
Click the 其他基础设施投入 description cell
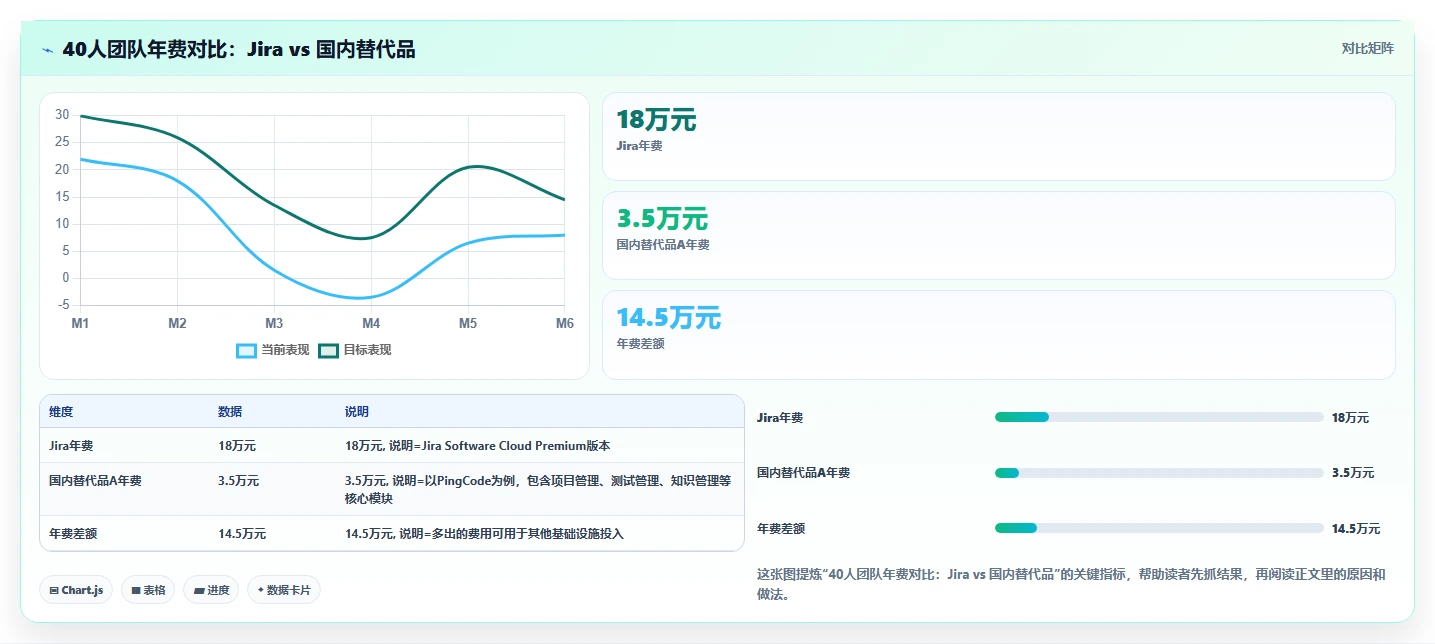(484, 533)
